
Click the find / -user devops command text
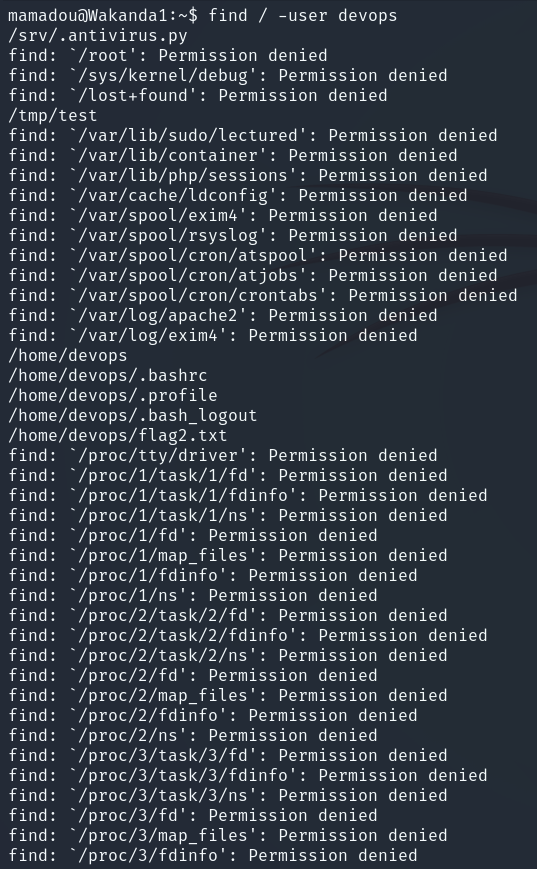pyautogui.click(x=303, y=16)
